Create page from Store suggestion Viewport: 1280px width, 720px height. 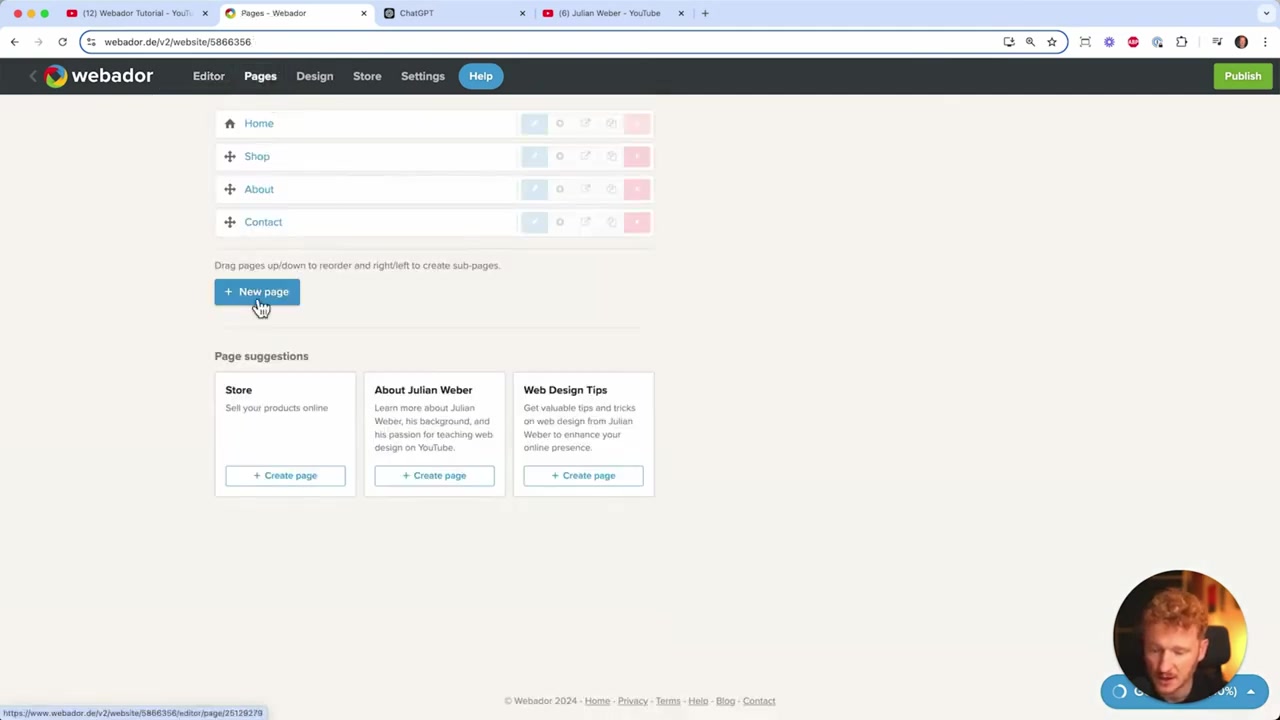pos(285,476)
